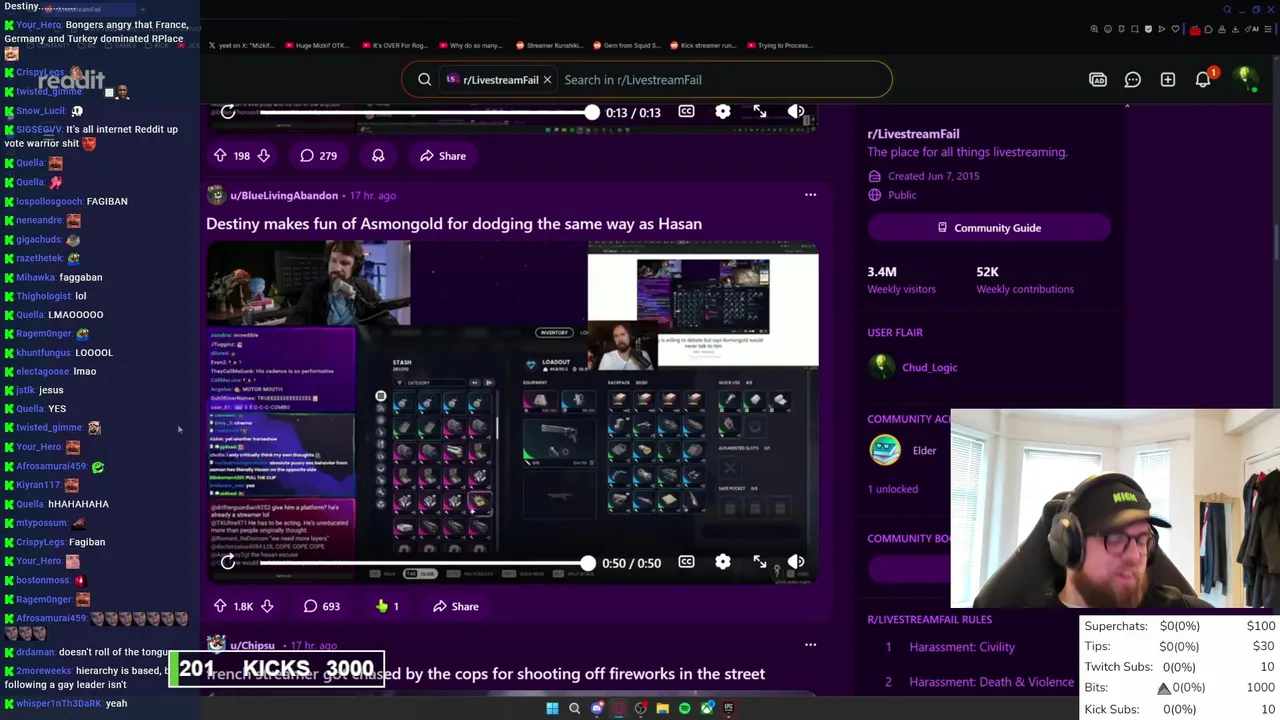This screenshot has height=720, width=1280.
Task: Open 'Huge Mizkif OTK' bookmark tab
Action: coord(318,45)
